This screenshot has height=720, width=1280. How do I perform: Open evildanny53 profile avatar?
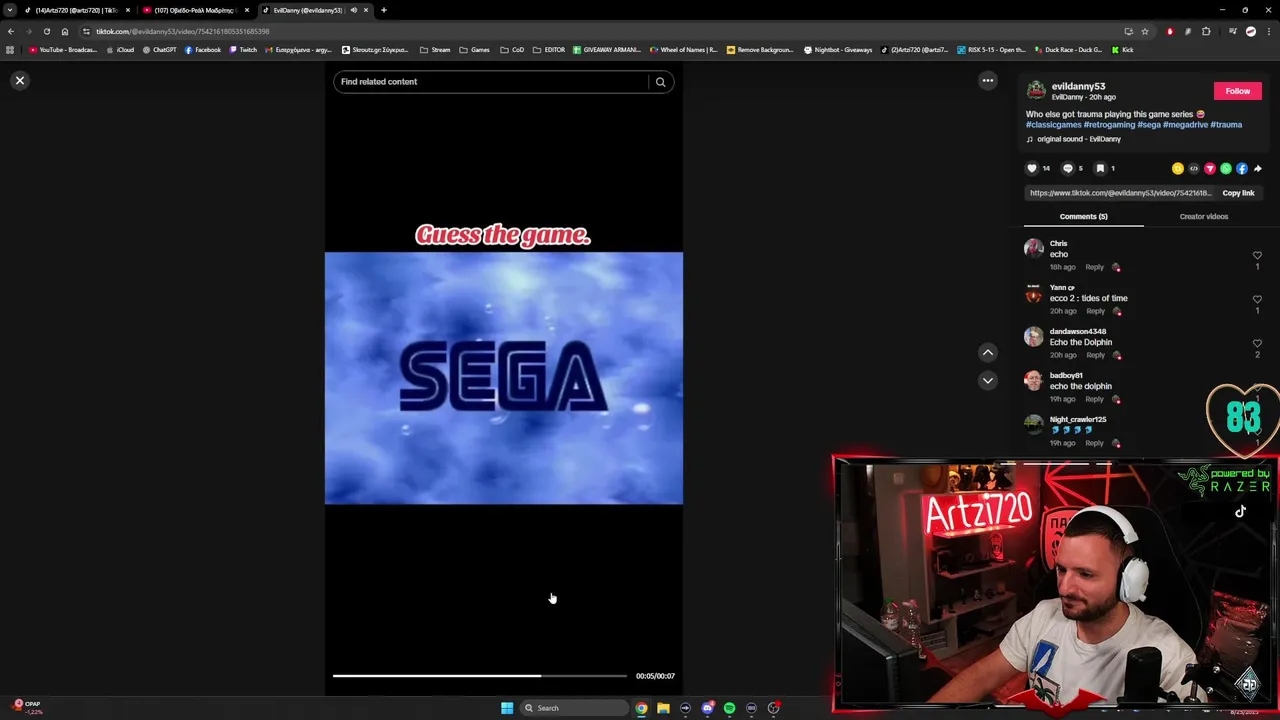(x=1036, y=91)
